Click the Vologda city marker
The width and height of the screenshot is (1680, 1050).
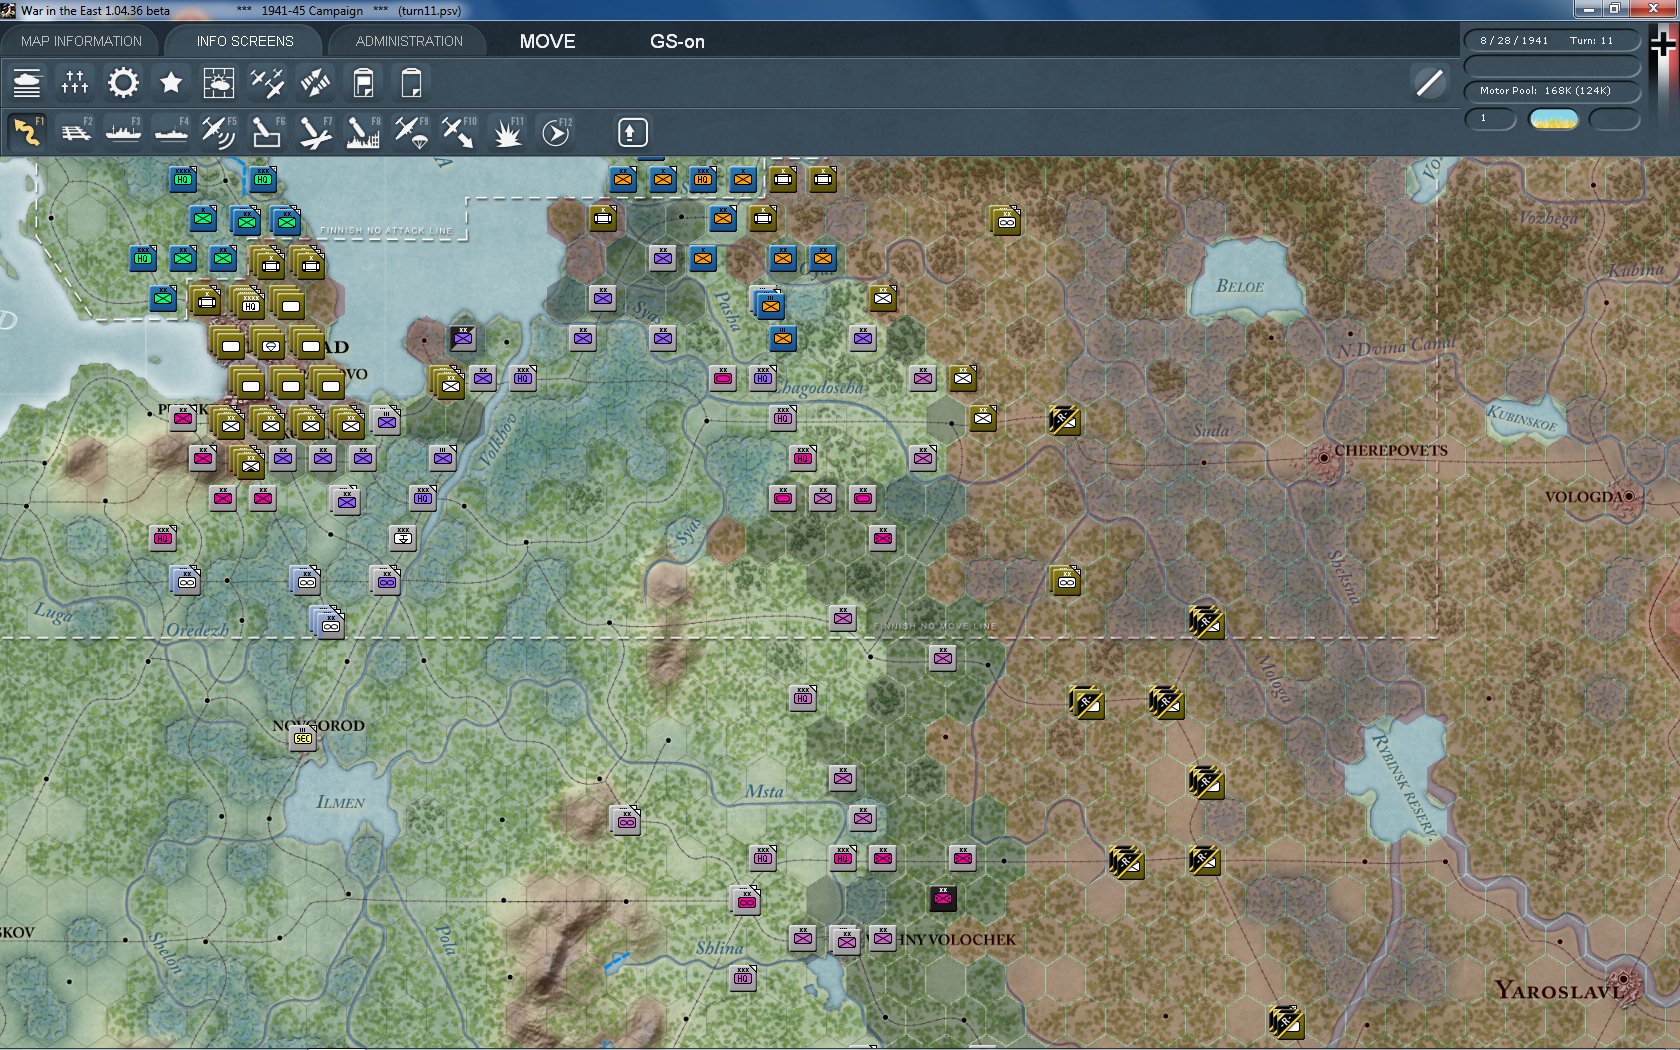tap(1629, 496)
